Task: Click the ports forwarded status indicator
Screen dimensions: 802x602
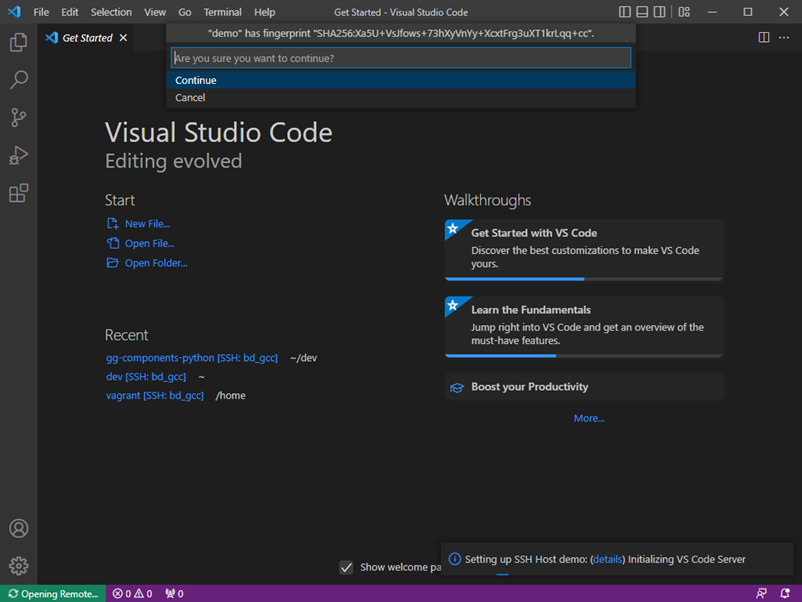Action: [x=174, y=594]
